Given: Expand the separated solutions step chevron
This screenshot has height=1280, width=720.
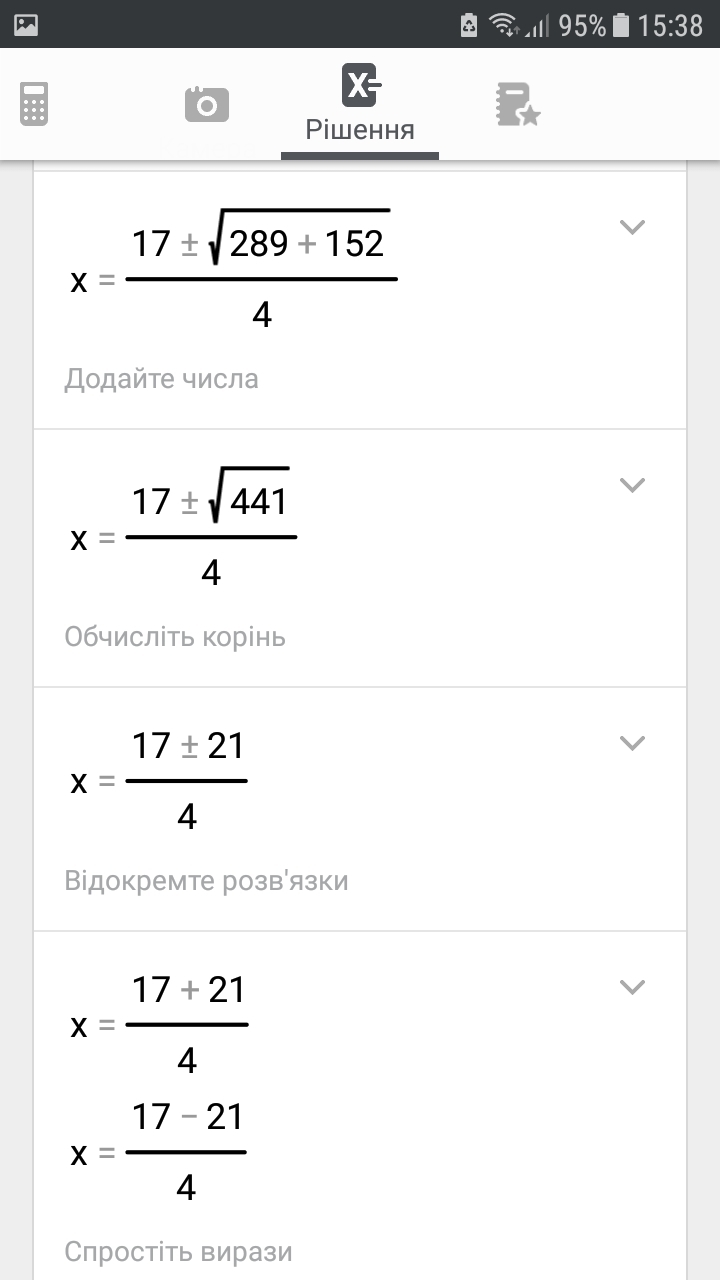Looking at the screenshot, I should pos(632,987).
